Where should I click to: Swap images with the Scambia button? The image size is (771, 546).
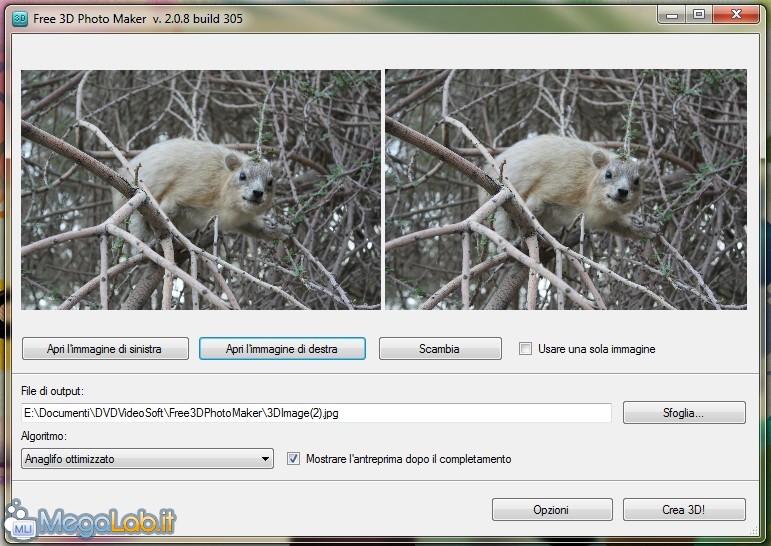coord(440,349)
